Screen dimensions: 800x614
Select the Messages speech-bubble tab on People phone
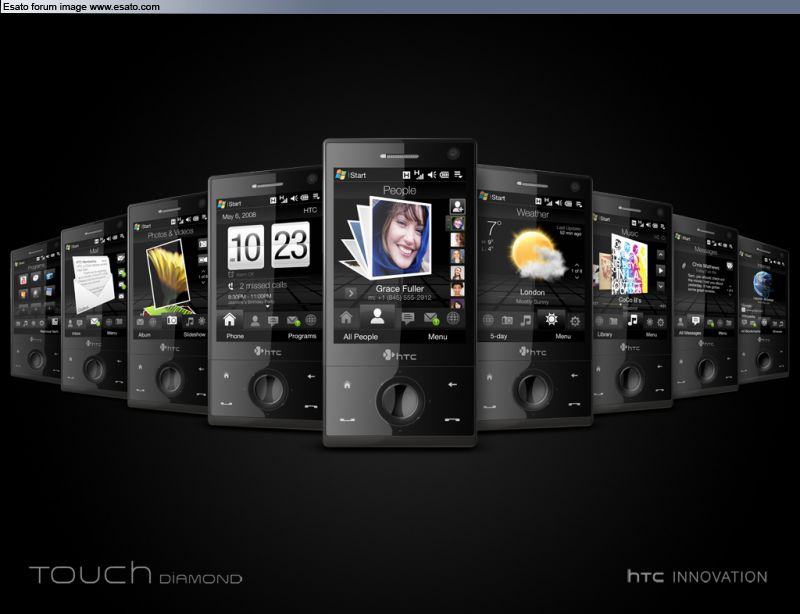[408, 318]
